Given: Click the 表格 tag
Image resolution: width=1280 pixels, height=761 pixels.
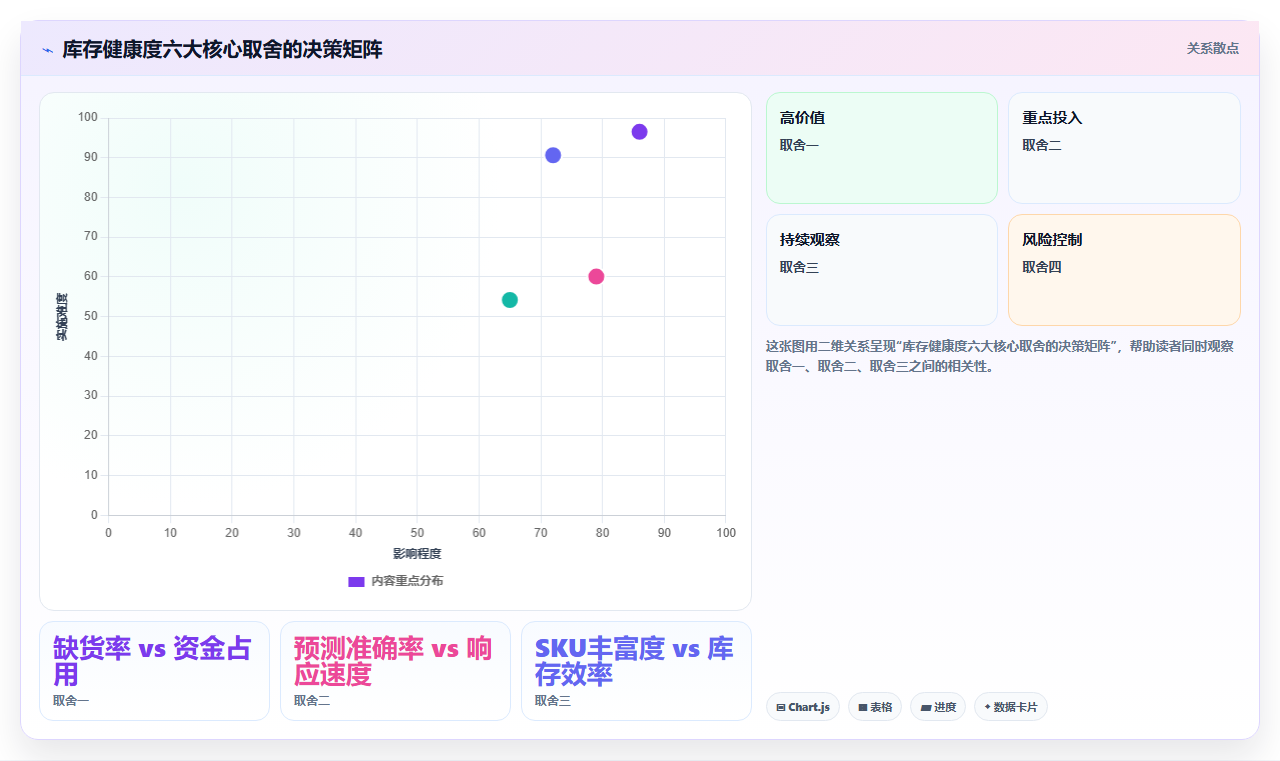Looking at the screenshot, I should click(875, 707).
